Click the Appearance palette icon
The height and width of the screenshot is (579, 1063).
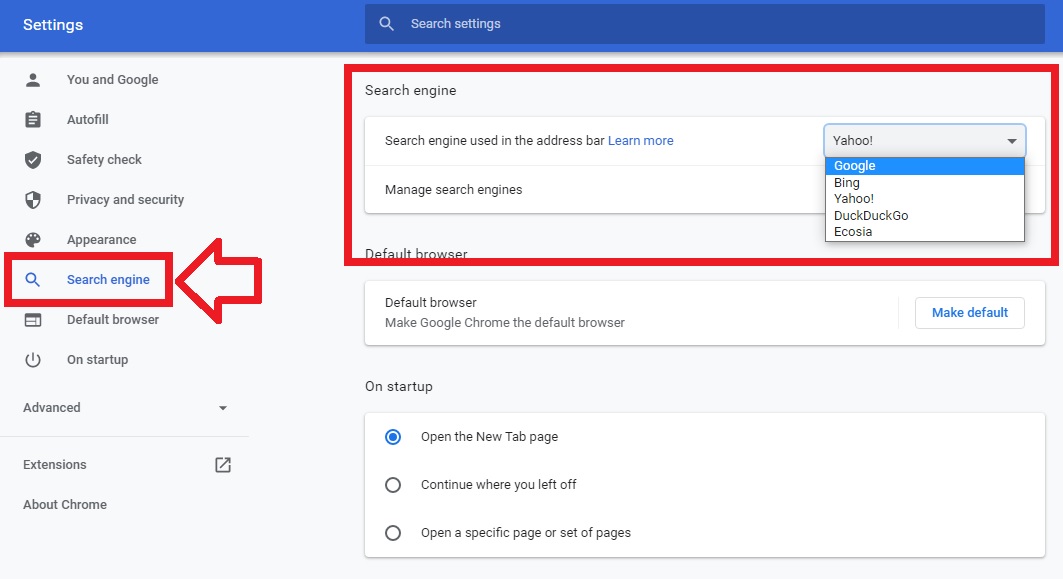[33, 240]
